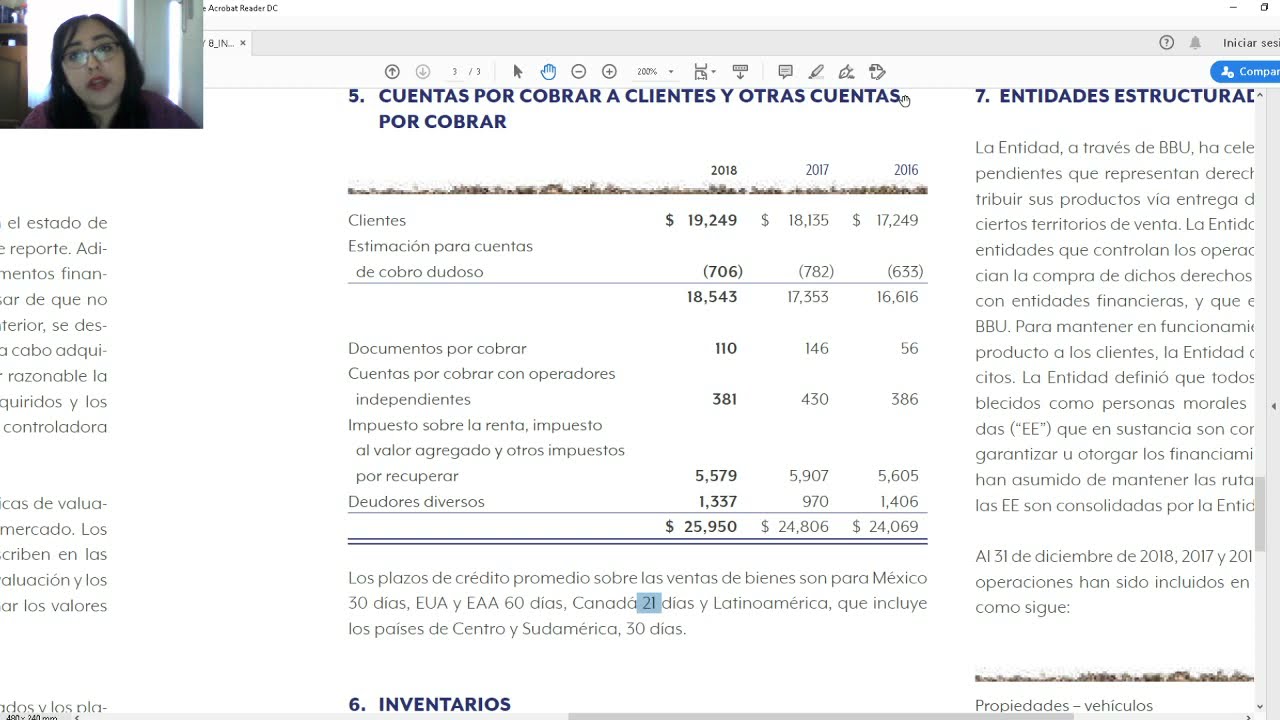
Task: Click the Deudores diversos row label
Action: [416, 502]
